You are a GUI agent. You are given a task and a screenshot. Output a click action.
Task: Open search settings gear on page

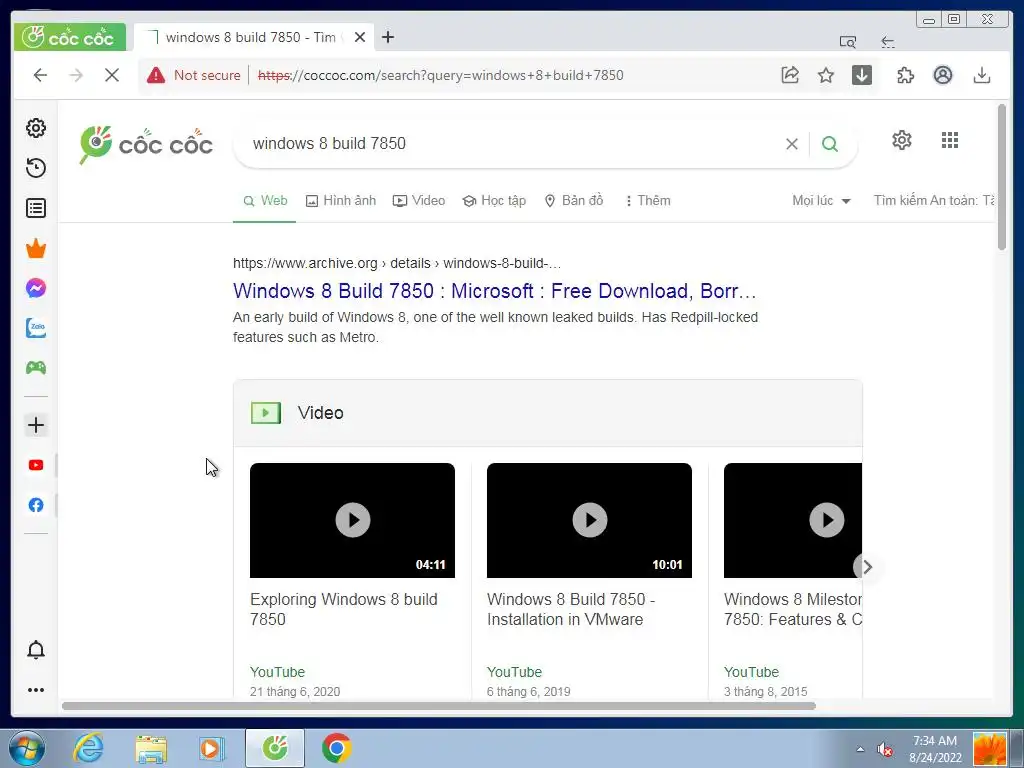click(902, 140)
